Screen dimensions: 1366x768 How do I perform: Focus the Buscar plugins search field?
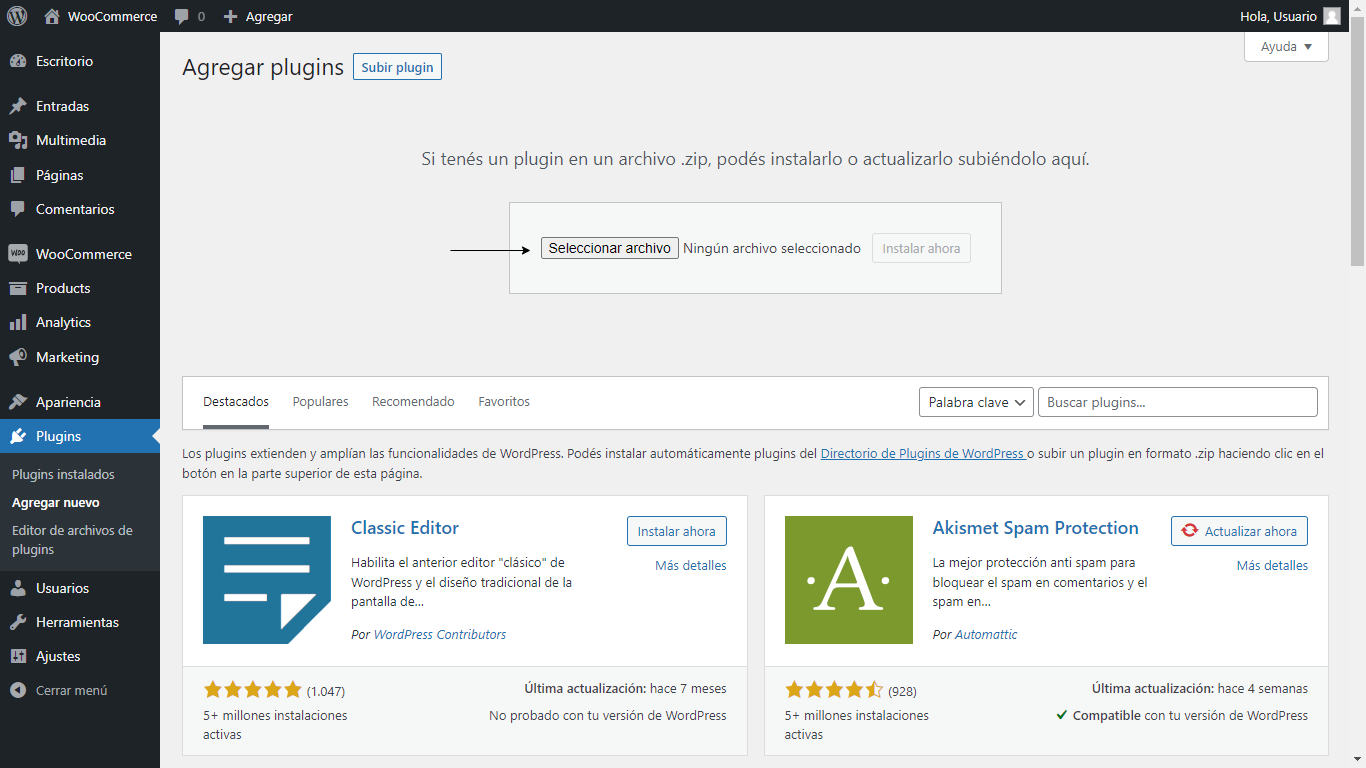coord(1178,402)
